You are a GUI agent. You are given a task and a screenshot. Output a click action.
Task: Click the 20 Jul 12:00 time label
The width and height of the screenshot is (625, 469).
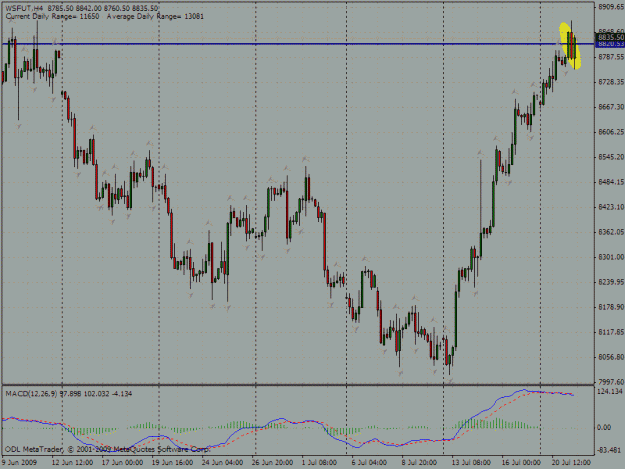point(571,462)
